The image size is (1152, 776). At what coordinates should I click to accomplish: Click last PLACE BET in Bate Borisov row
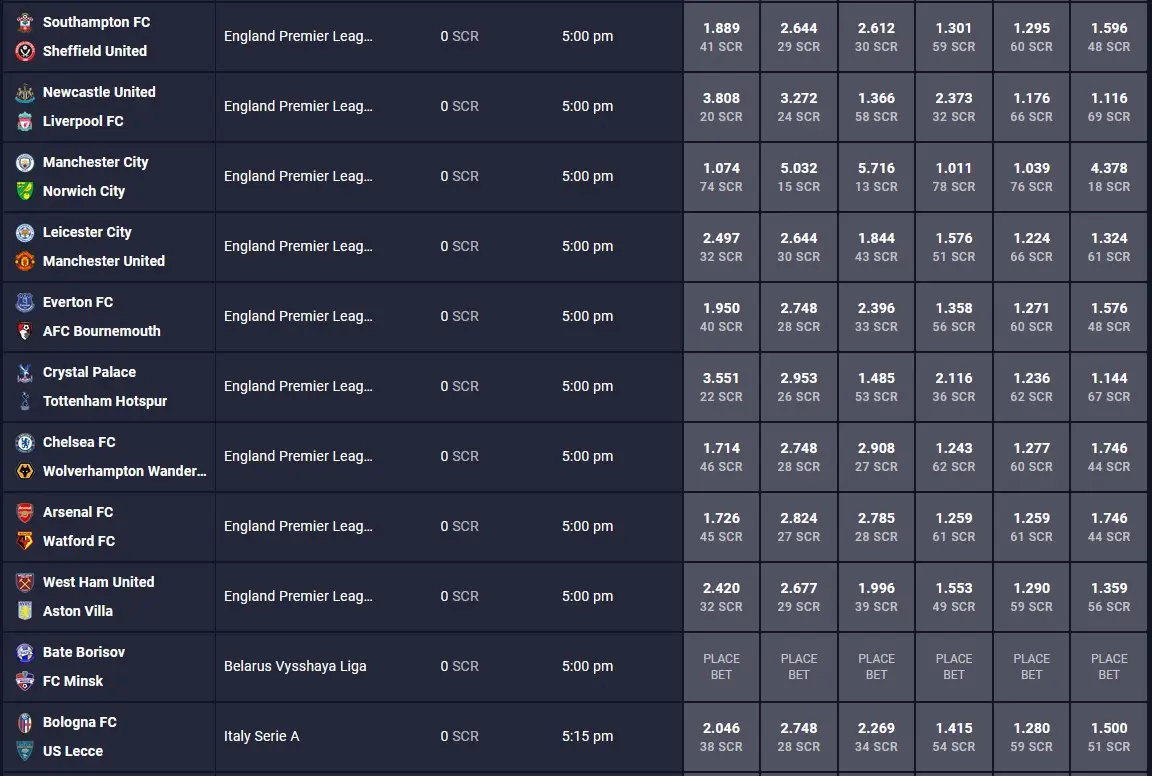pyautogui.click(x=1109, y=667)
